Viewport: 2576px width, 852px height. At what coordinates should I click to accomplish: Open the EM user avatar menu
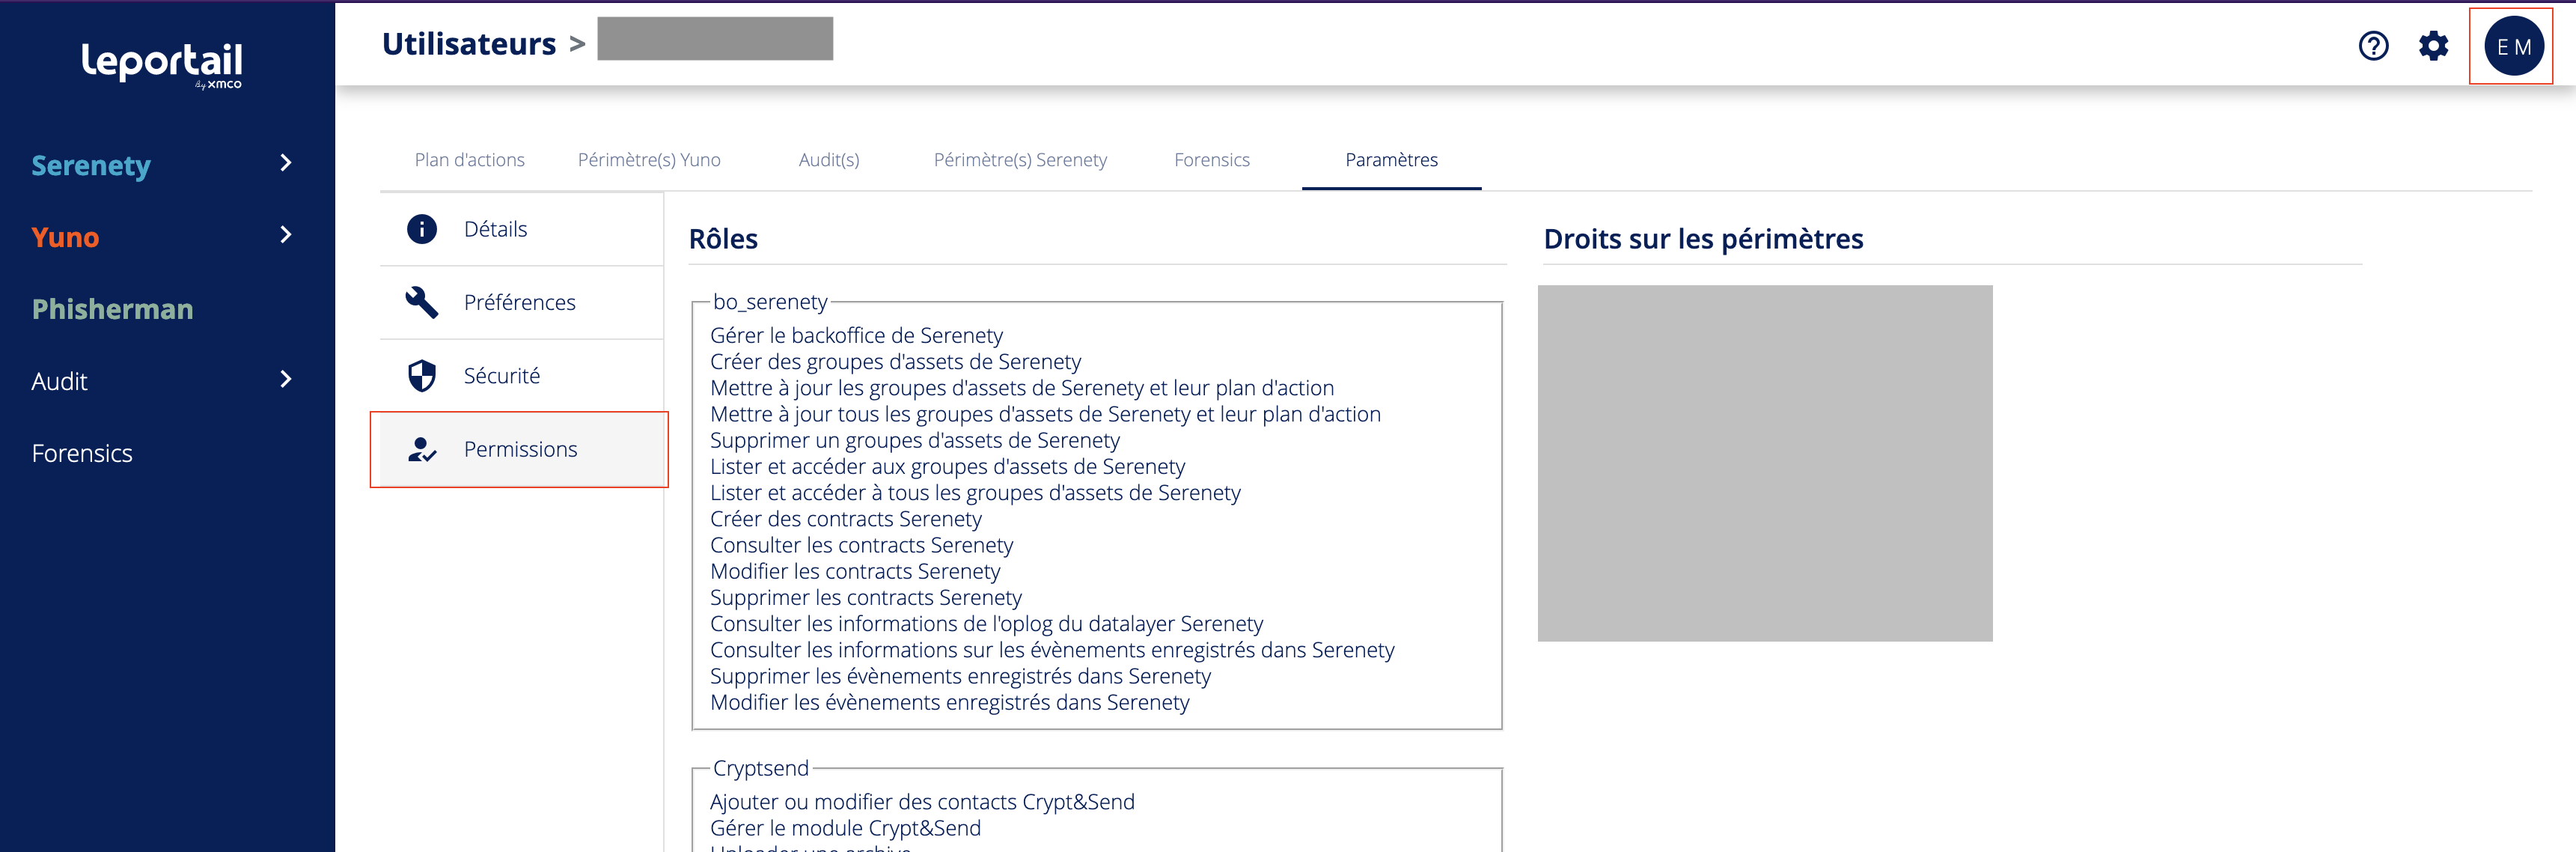click(2513, 46)
